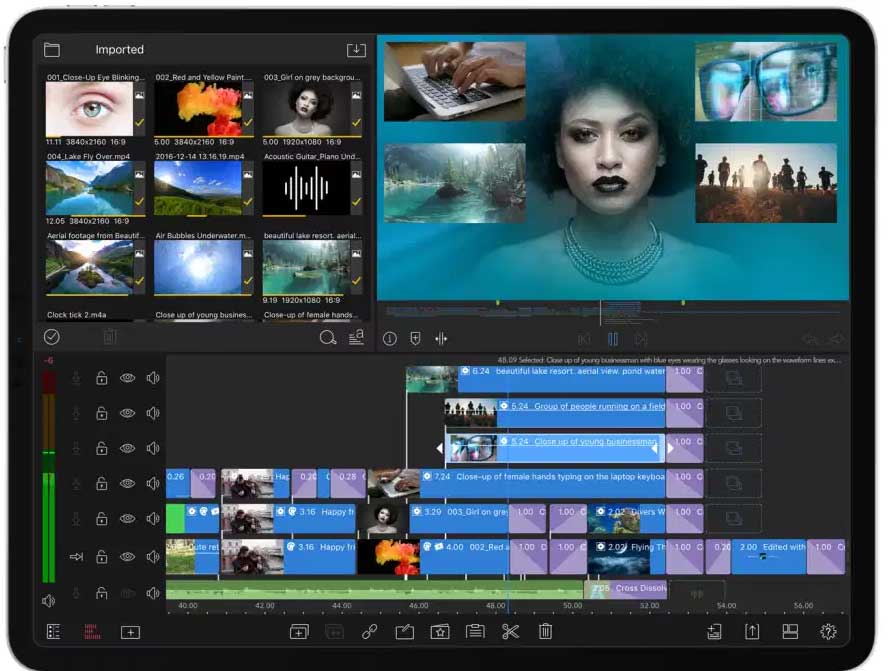The height and width of the screenshot is (671, 888).
Task: Open app settings with the gear icon
Action: point(828,632)
